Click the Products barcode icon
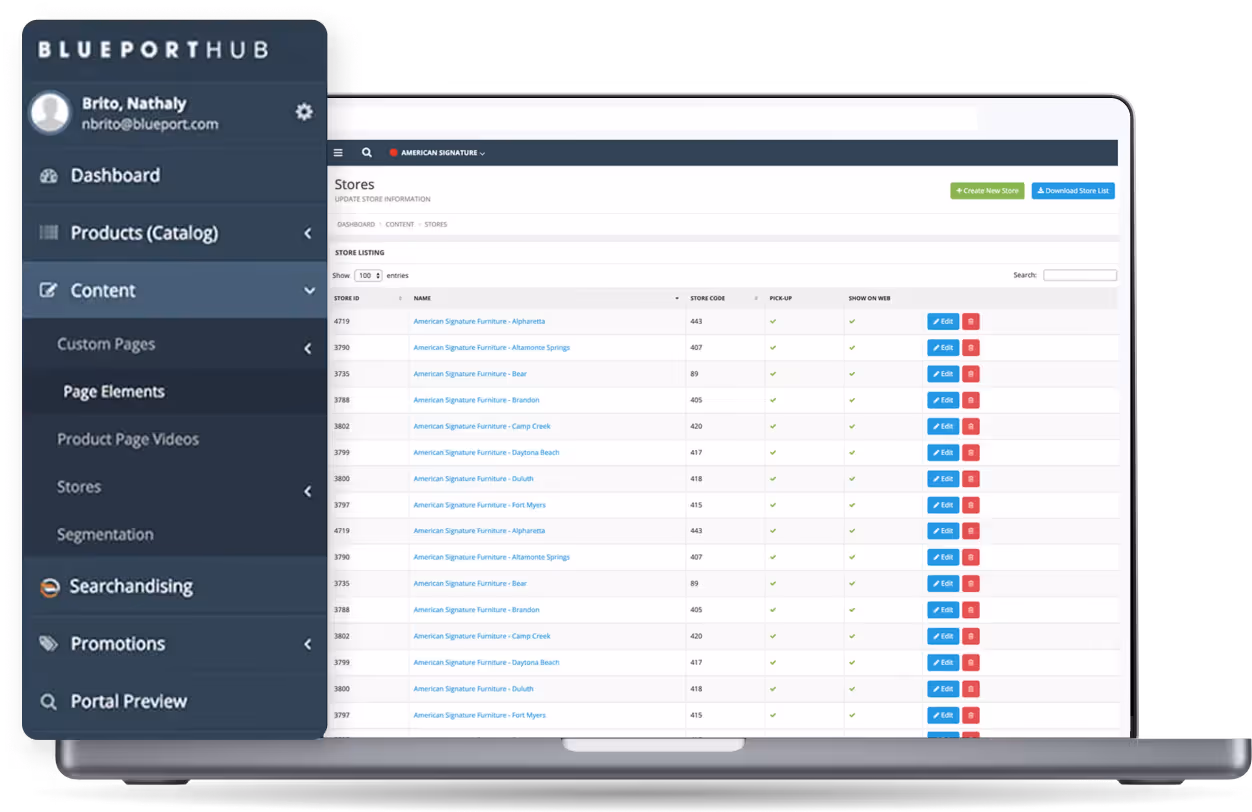1252x812 pixels. pyautogui.click(x=48, y=233)
